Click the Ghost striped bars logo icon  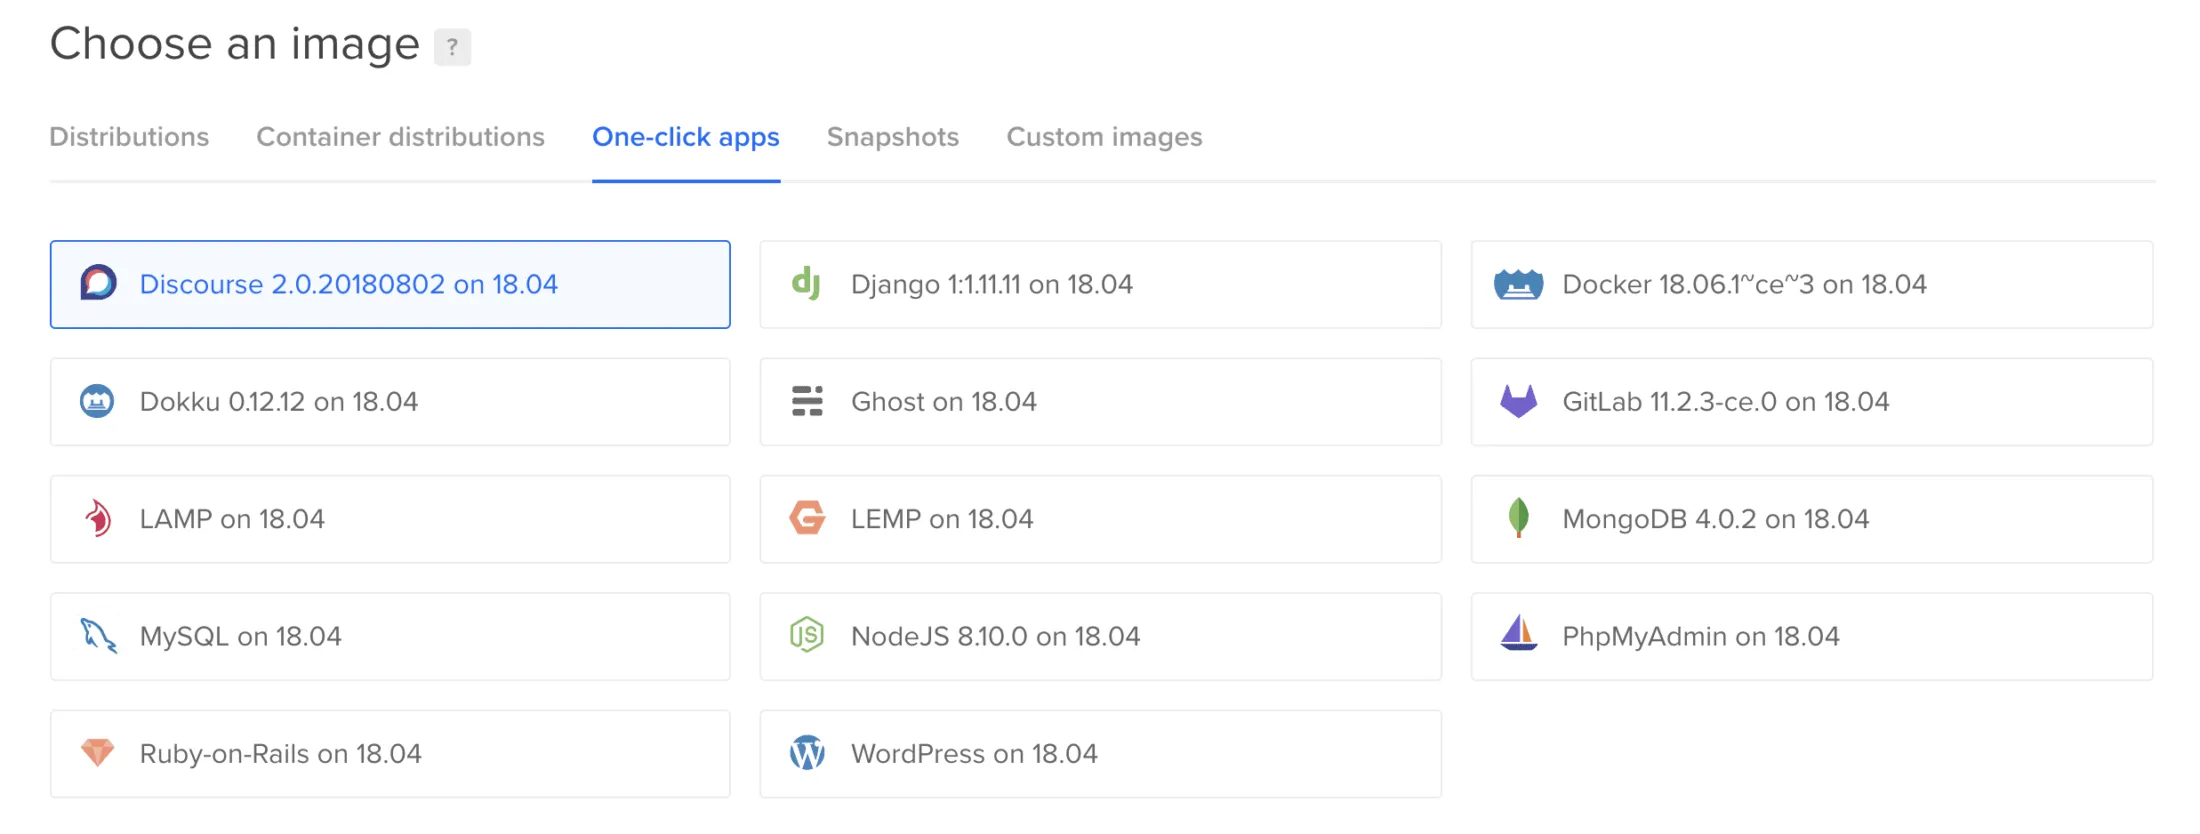pyautogui.click(x=807, y=401)
